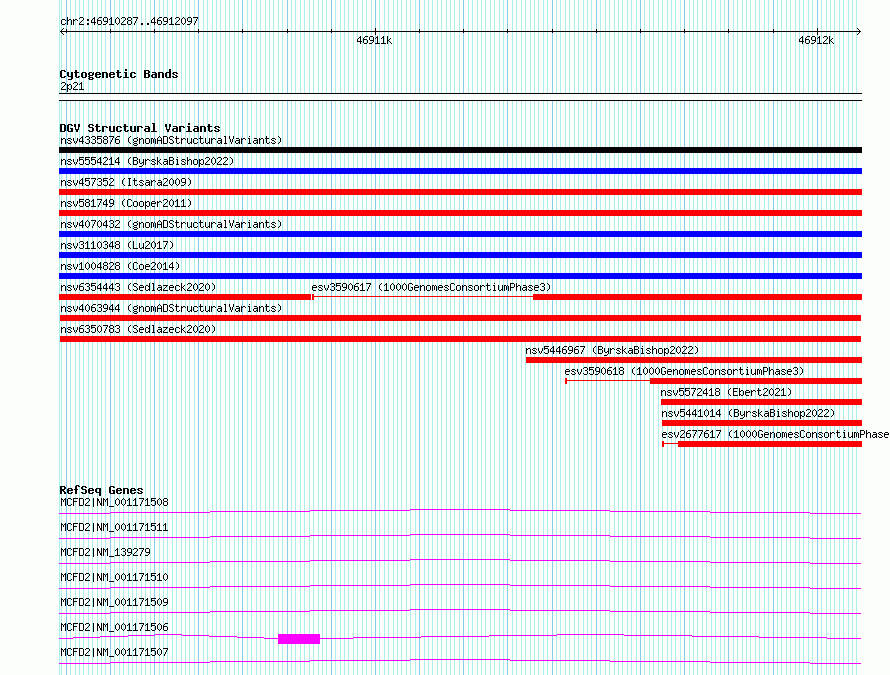Image resolution: width=890 pixels, height=675 pixels.
Task: Select the blue nsv5554214 variant bar
Action: pyautogui.click(x=460, y=171)
